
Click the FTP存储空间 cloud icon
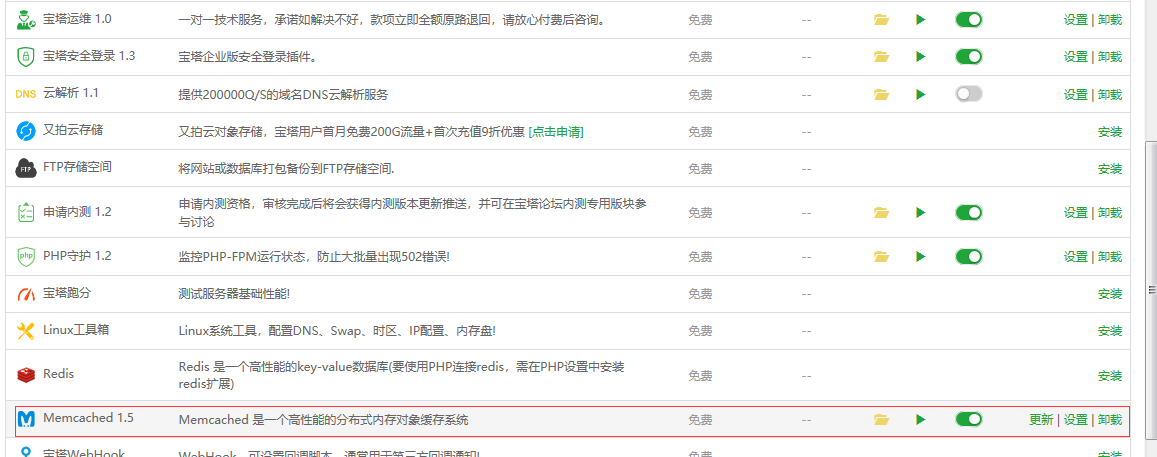pos(26,168)
